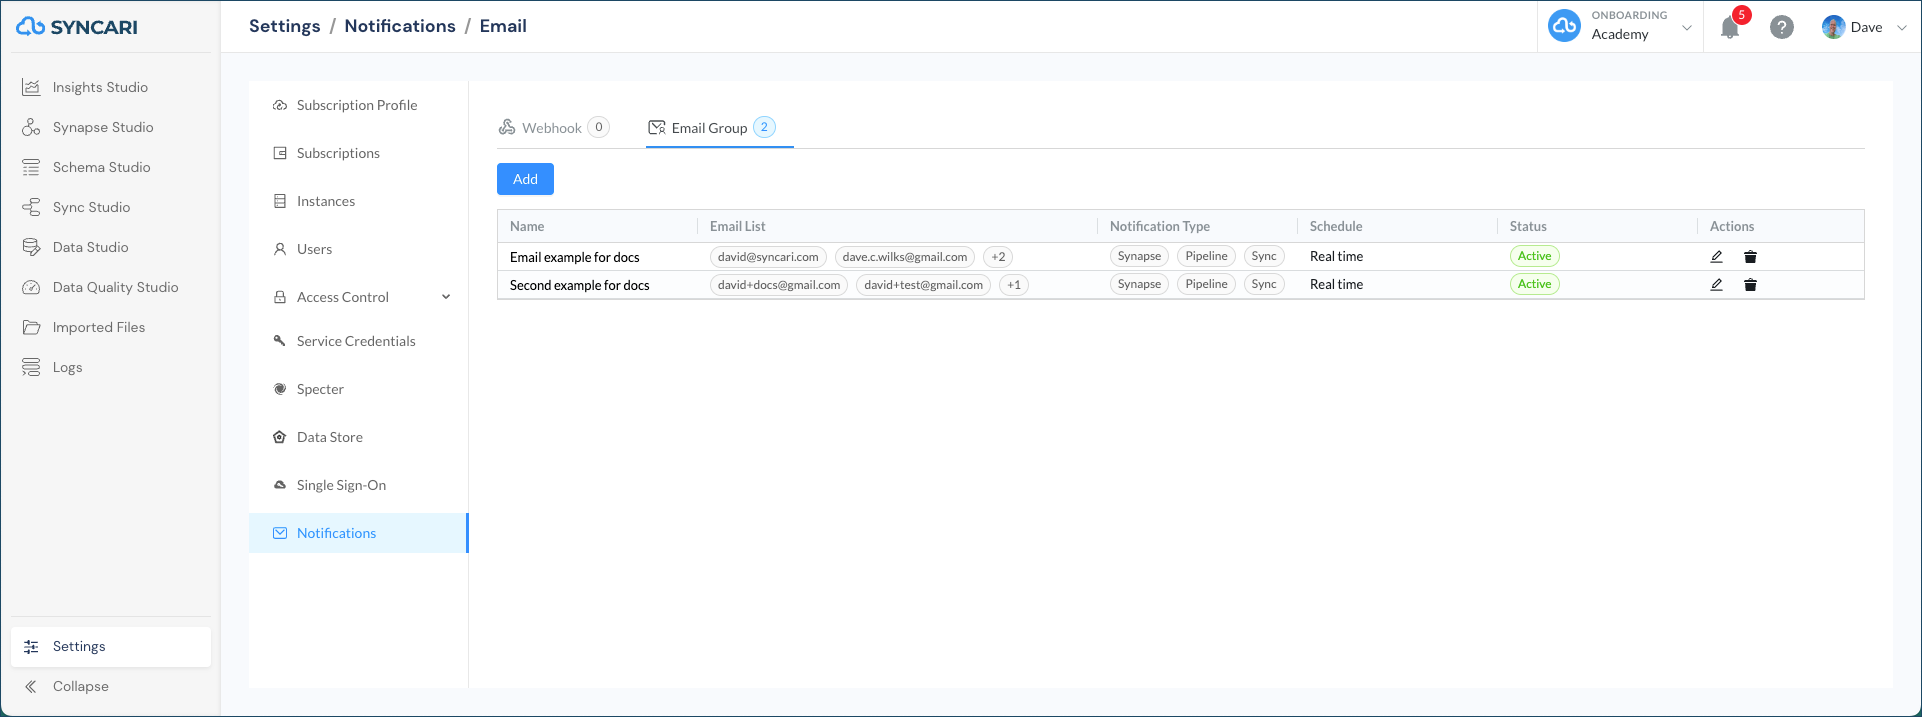Image resolution: width=1922 pixels, height=717 pixels.
Task: Show the +2 more emails badge
Action: (x=998, y=257)
